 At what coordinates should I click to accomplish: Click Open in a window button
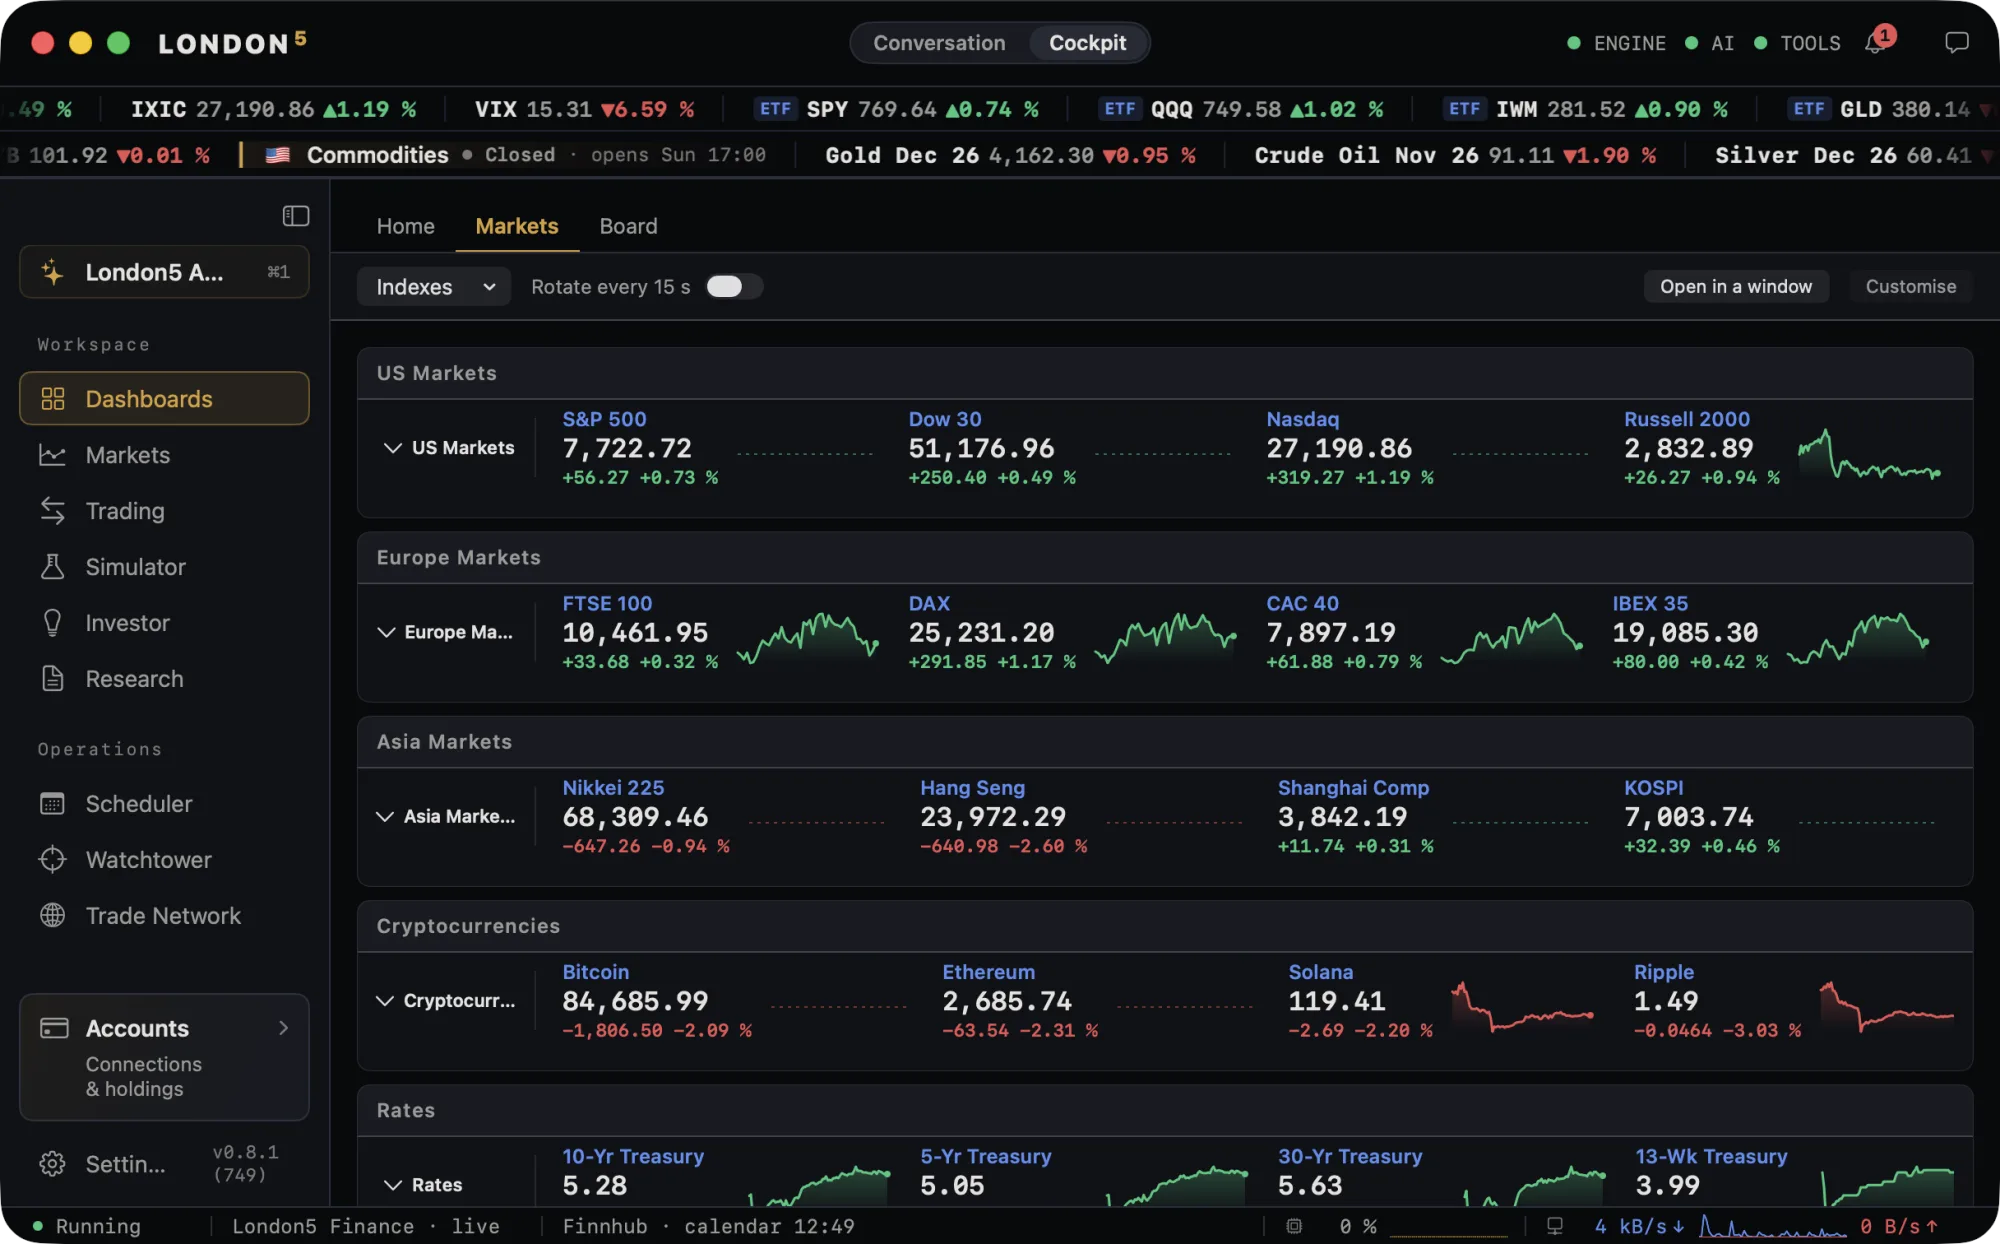click(x=1736, y=287)
